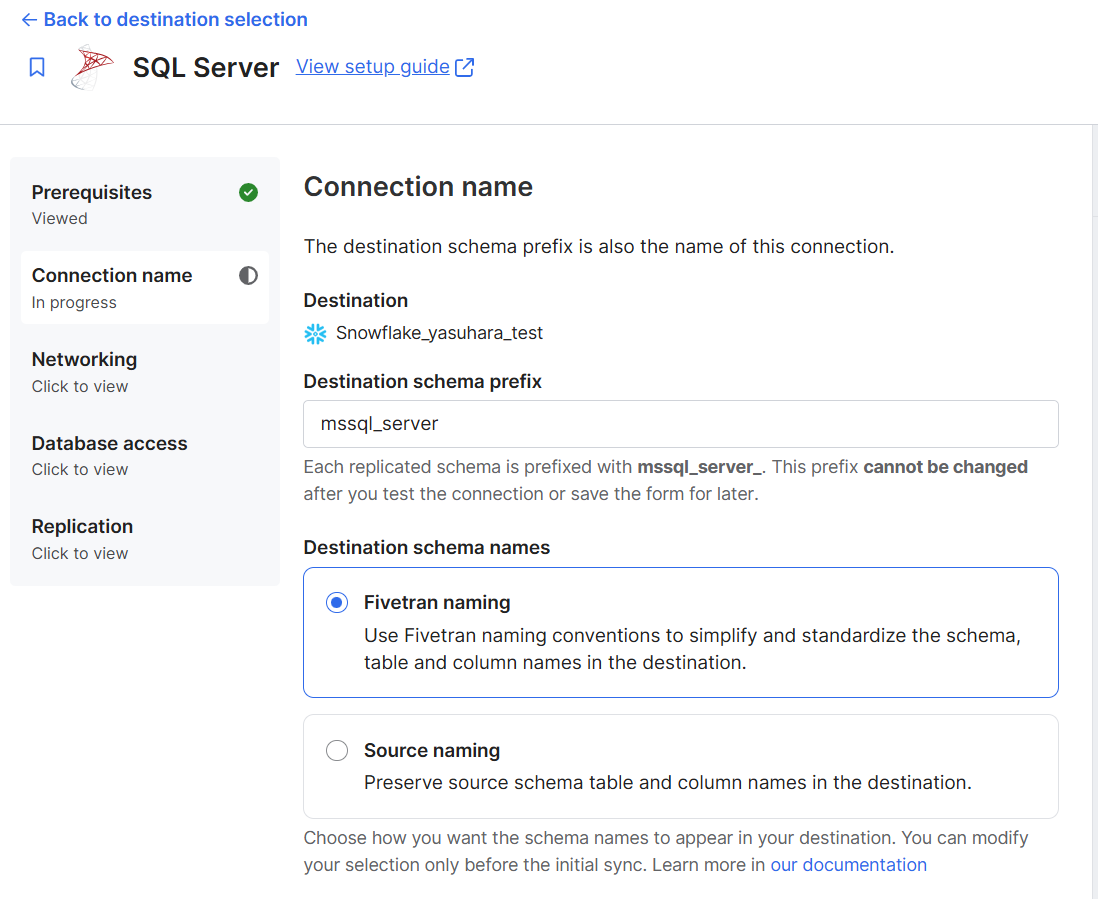Go to the Replication step
Viewport: 1098px width, 899px height.
145,539
